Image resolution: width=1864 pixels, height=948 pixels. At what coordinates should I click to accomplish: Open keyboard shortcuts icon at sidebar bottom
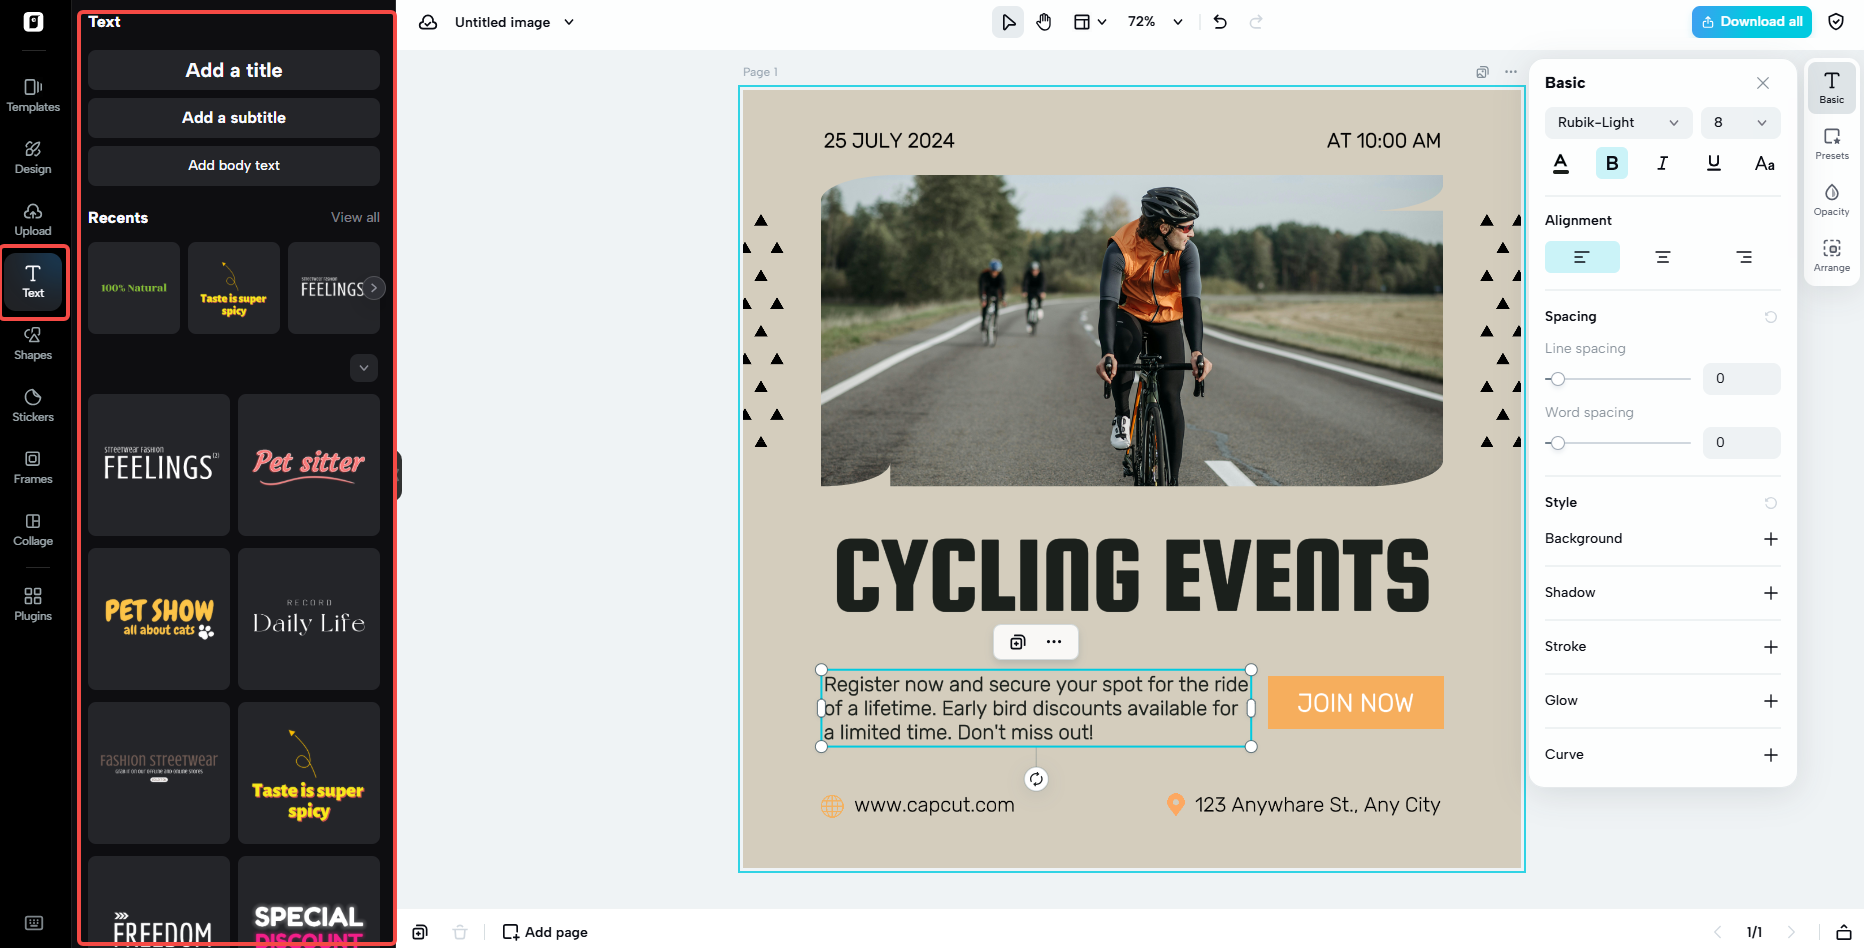(x=33, y=923)
